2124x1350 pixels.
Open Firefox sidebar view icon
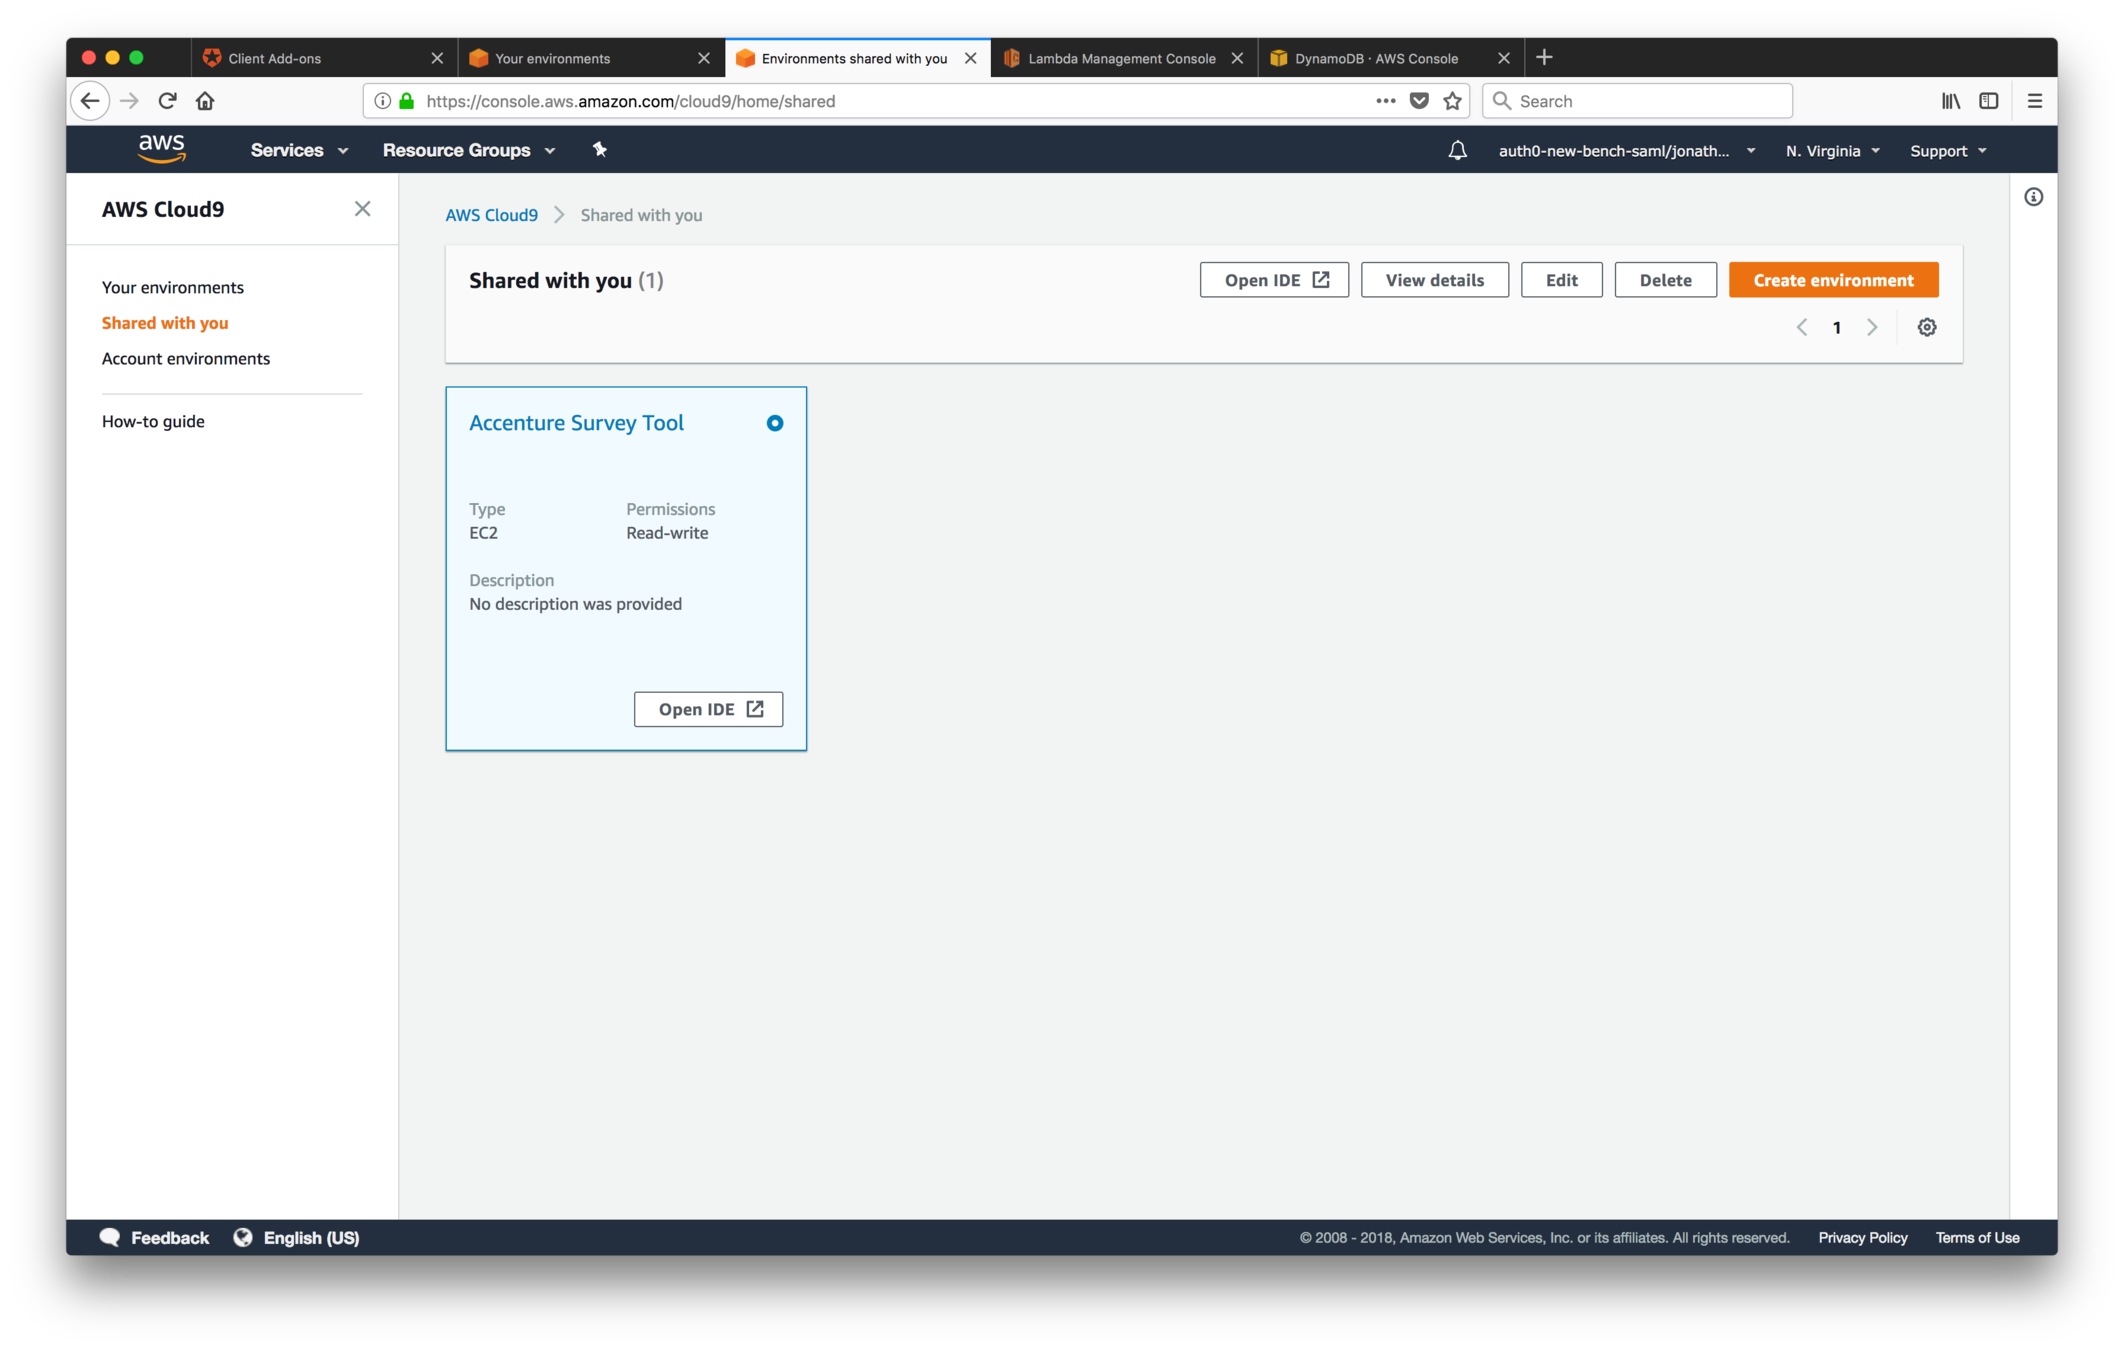coord(1988,101)
